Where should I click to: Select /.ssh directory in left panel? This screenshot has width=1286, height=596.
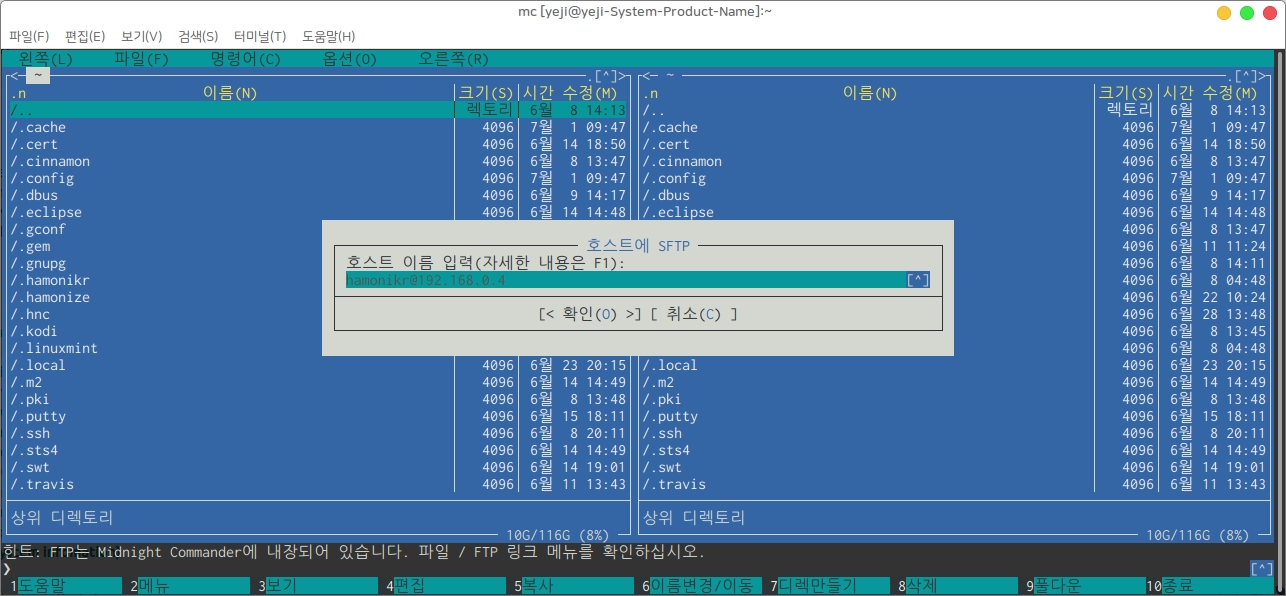tap(33, 433)
